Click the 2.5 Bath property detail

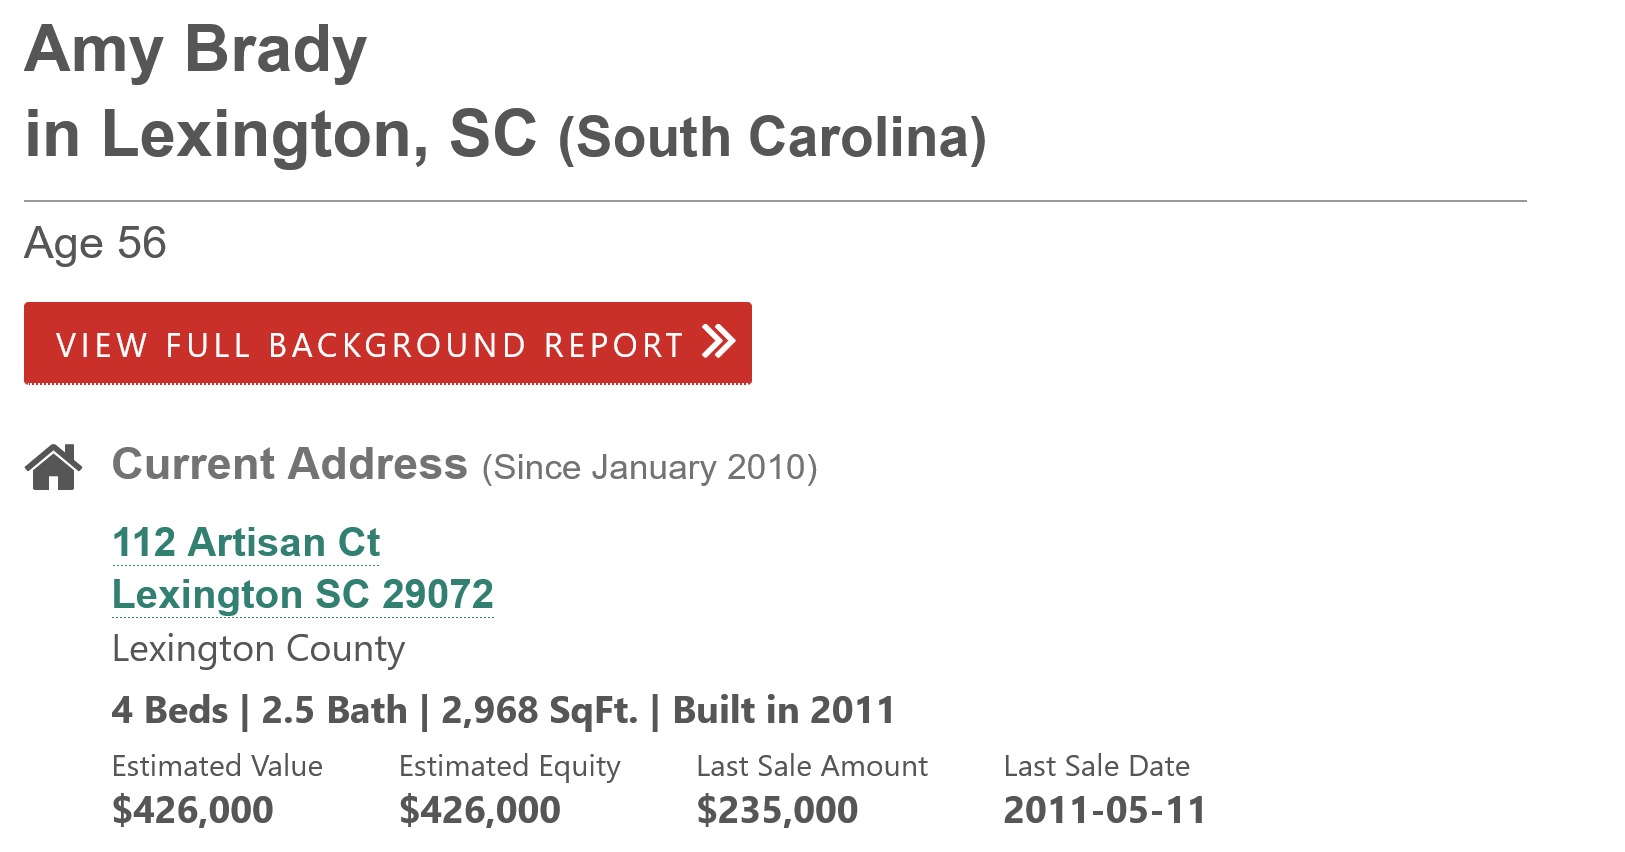pyautogui.click(x=334, y=711)
